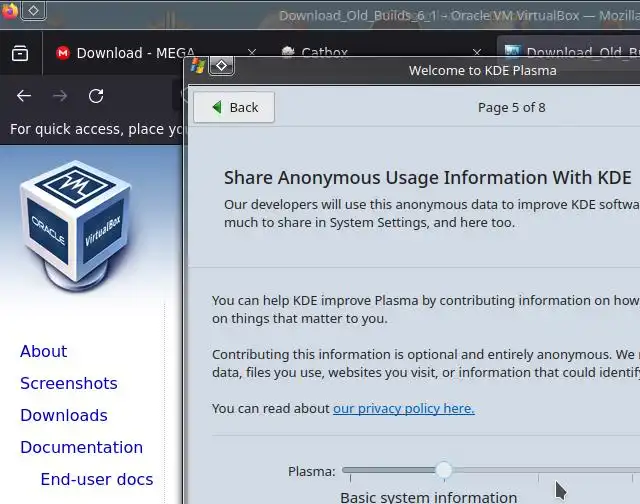Switch to the Catbox tab

point(324,53)
